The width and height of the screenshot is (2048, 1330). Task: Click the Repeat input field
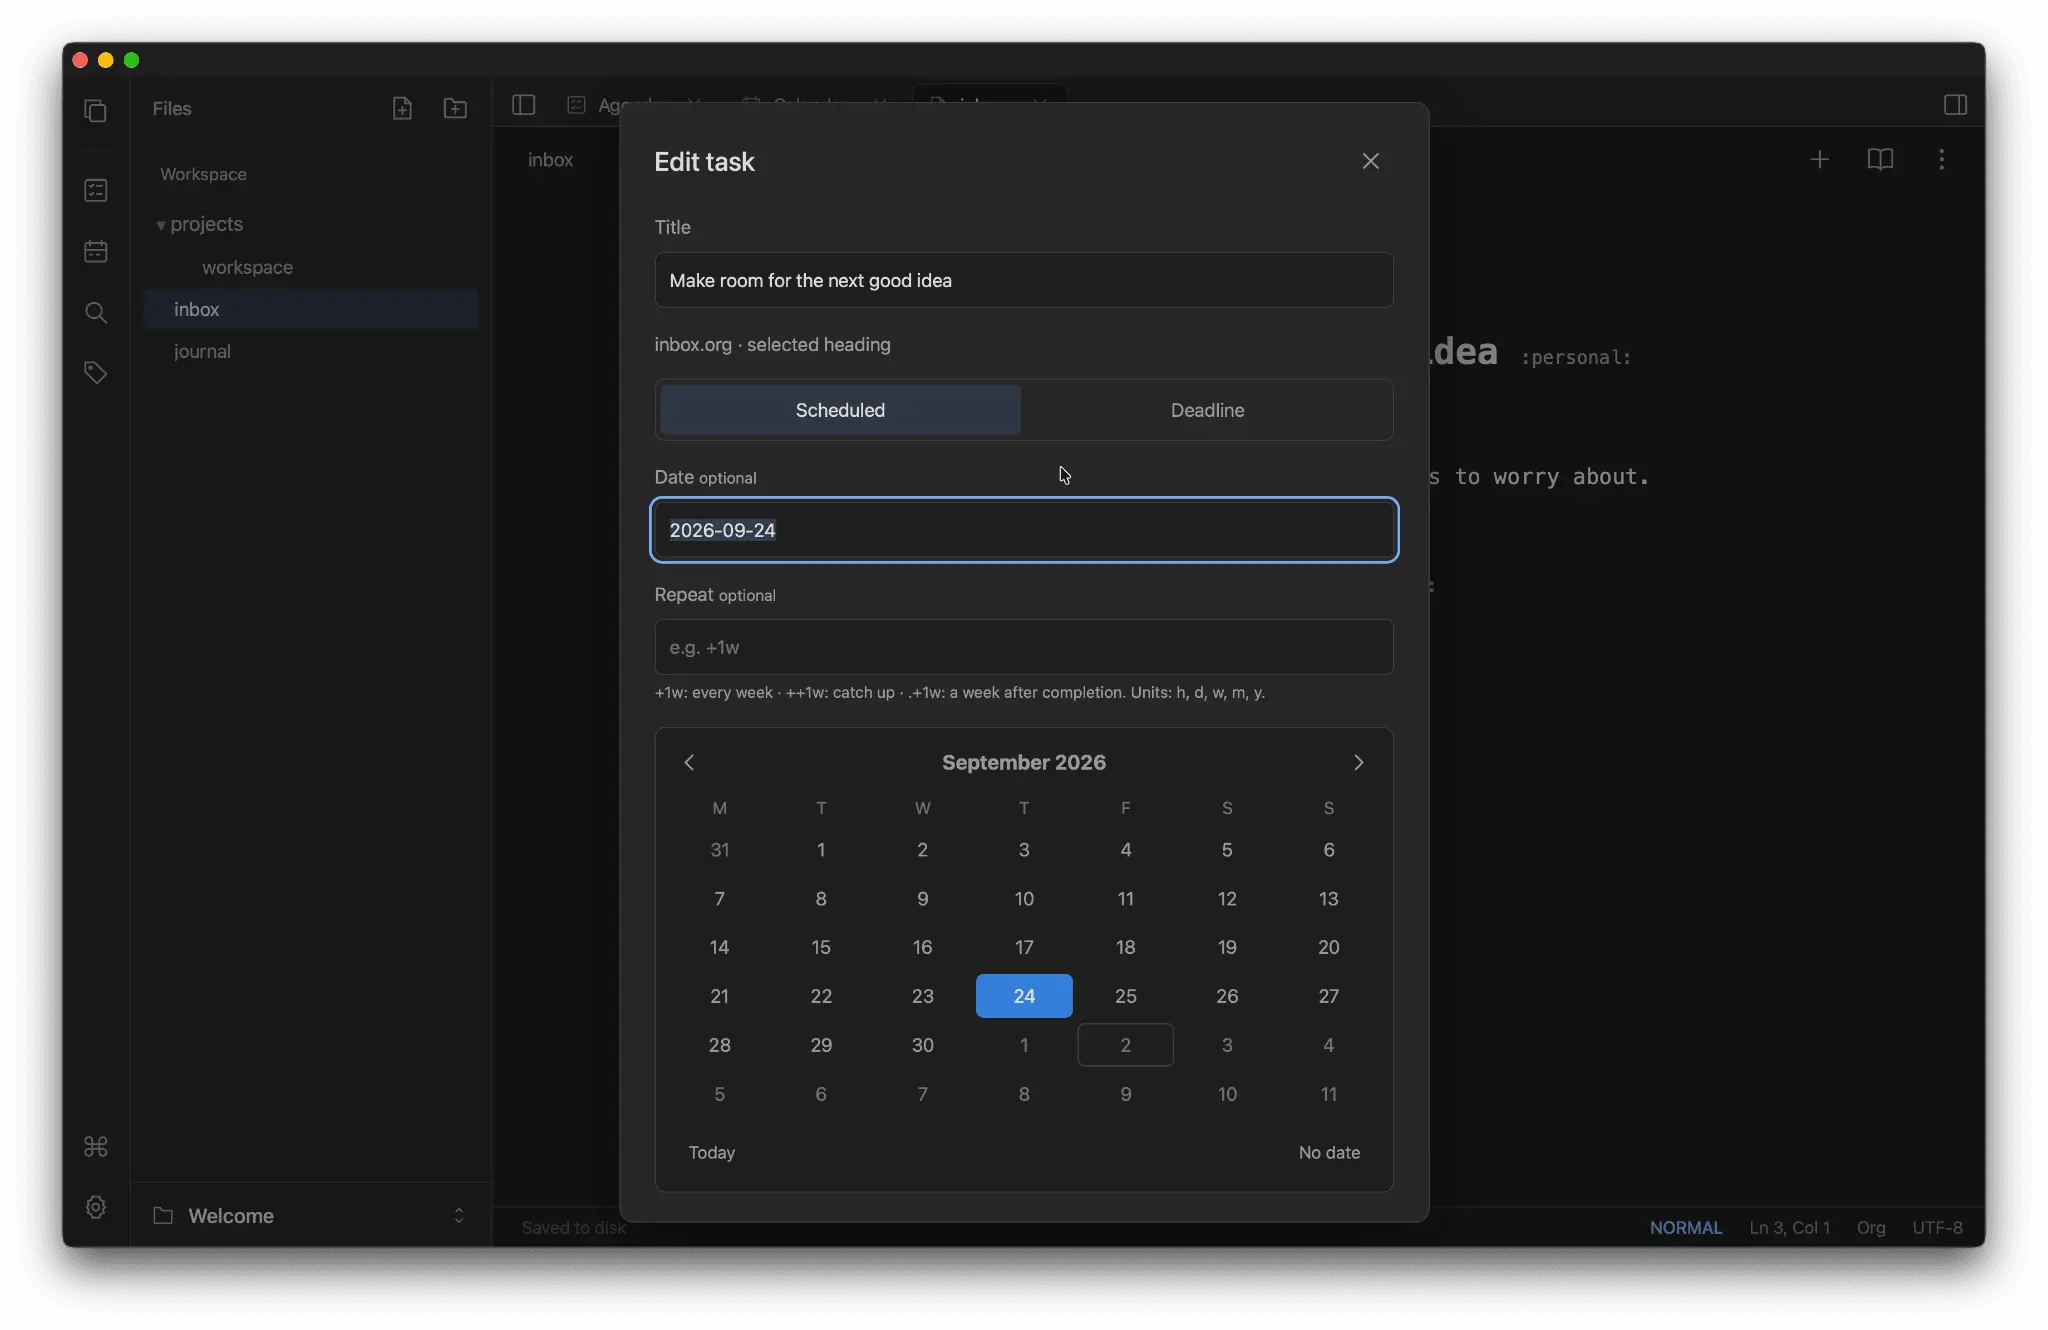[1024, 647]
